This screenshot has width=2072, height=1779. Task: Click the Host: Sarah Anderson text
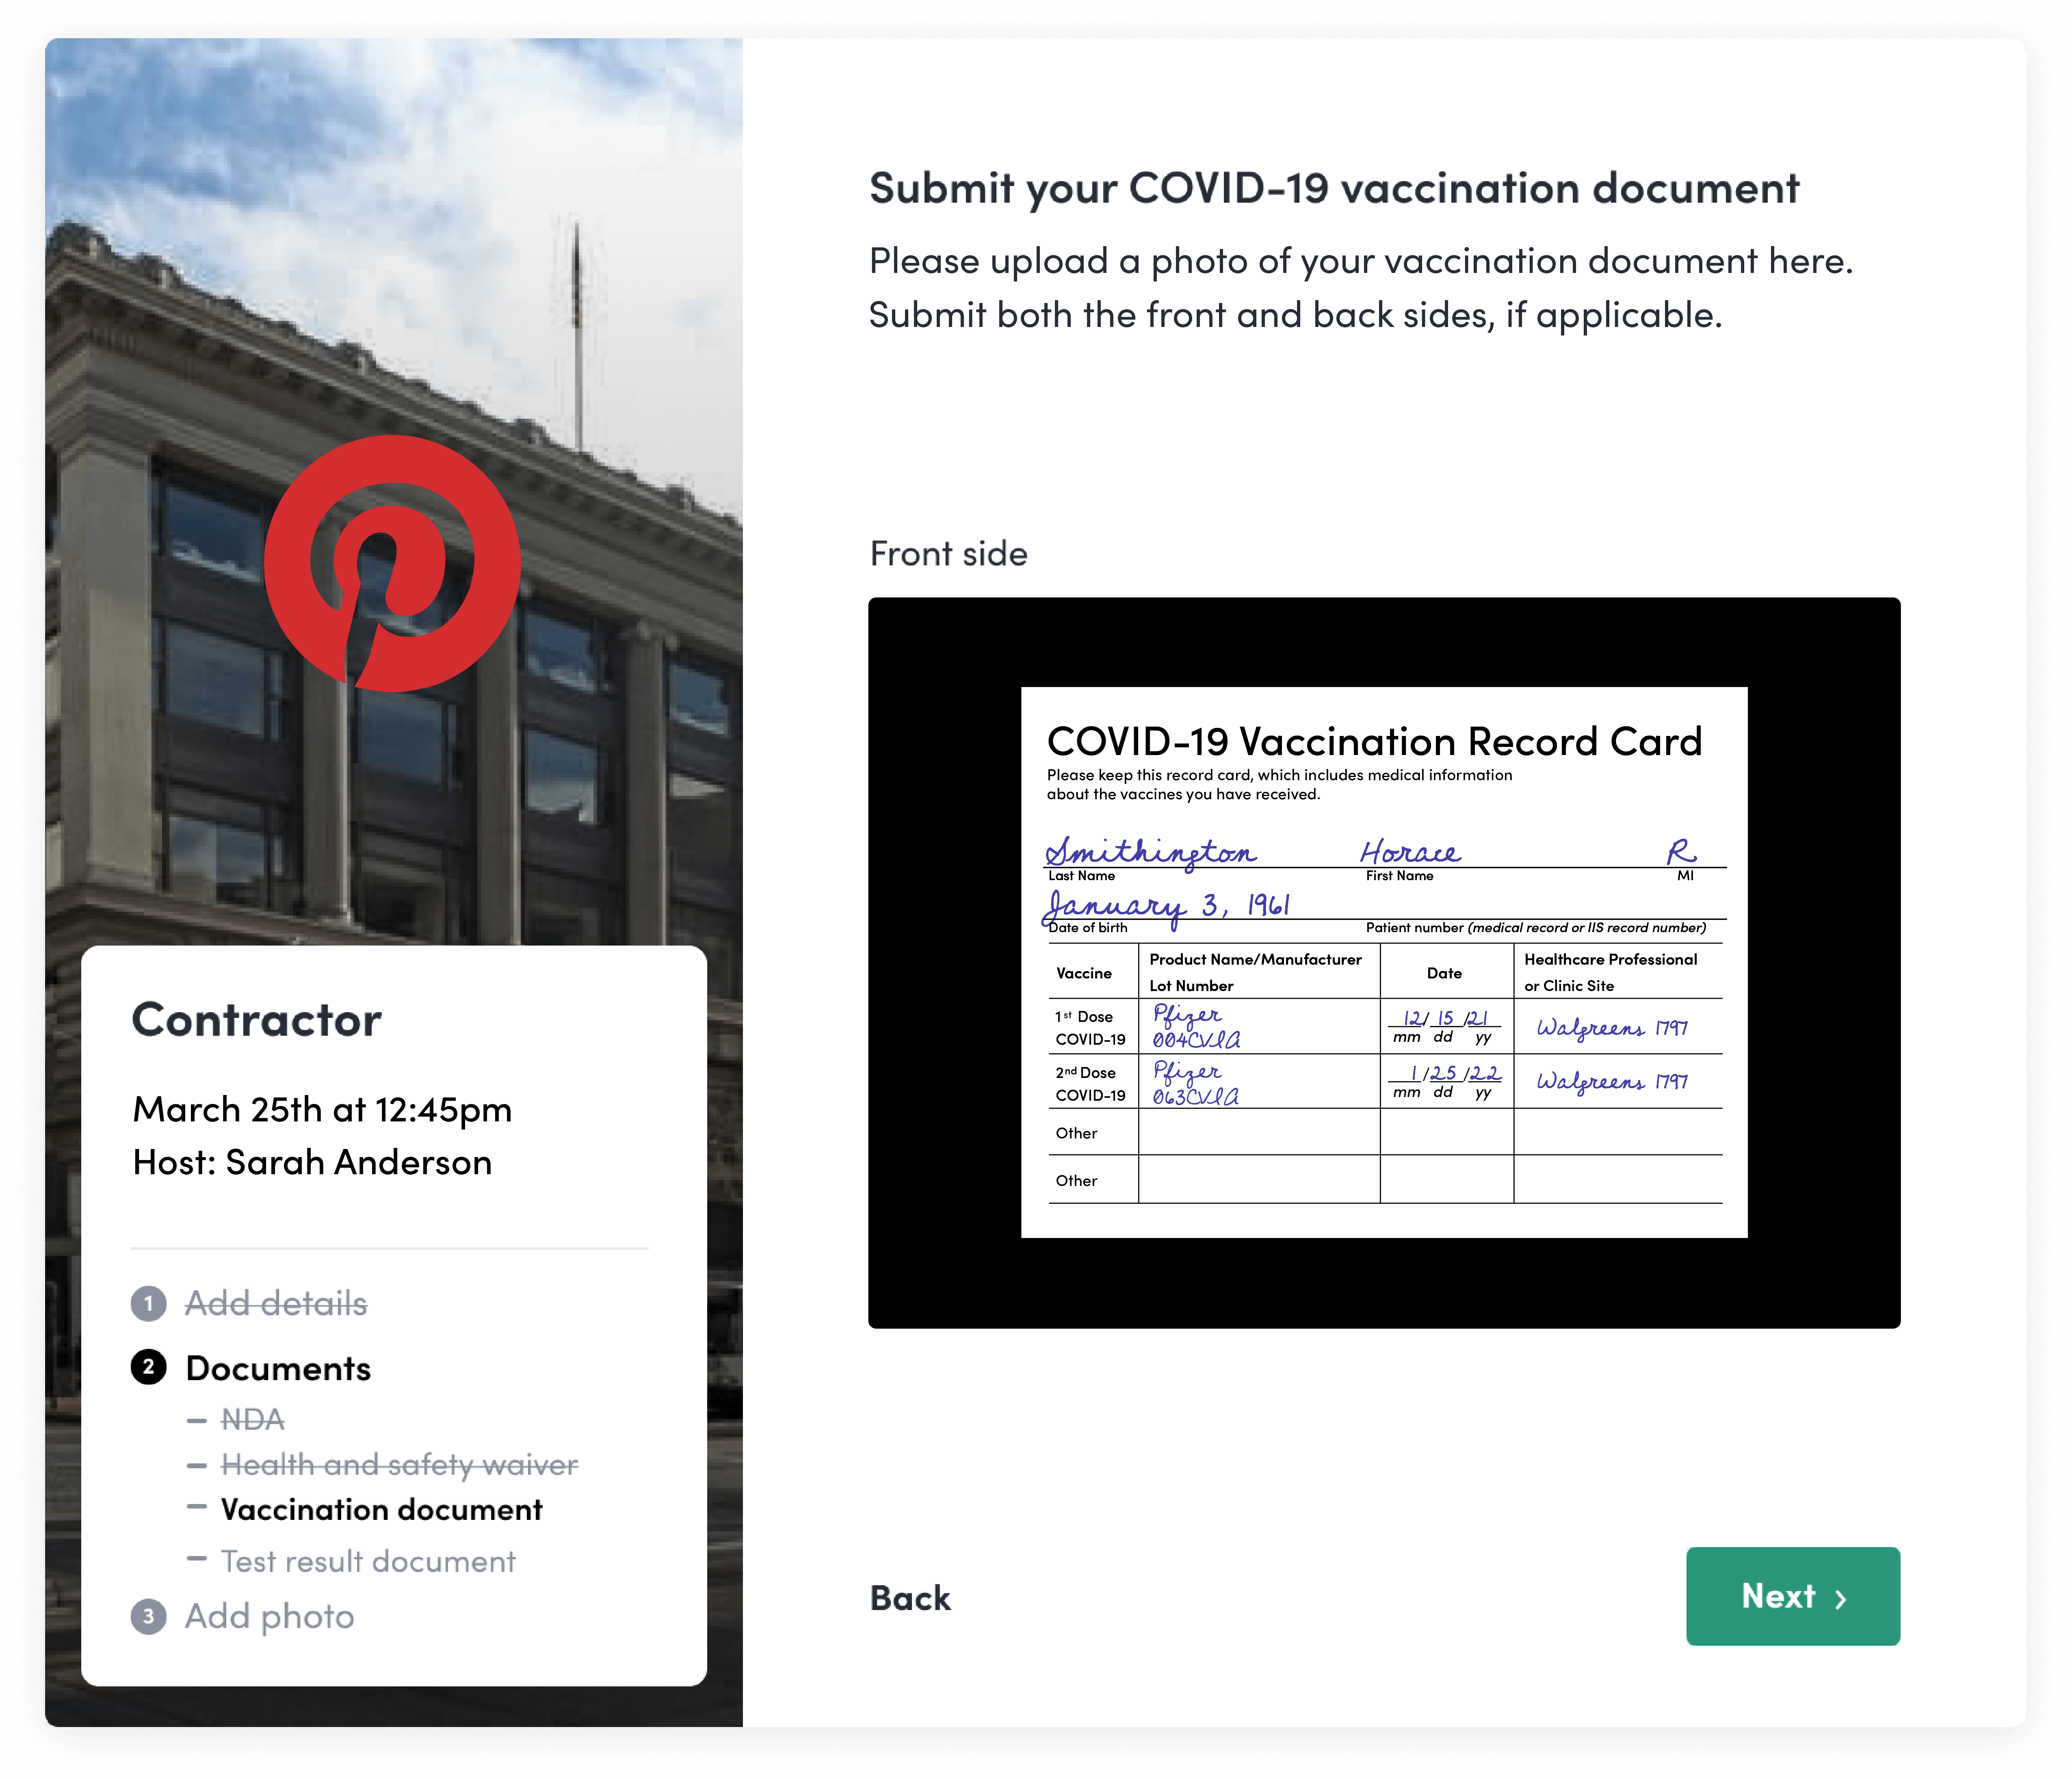tap(312, 1162)
